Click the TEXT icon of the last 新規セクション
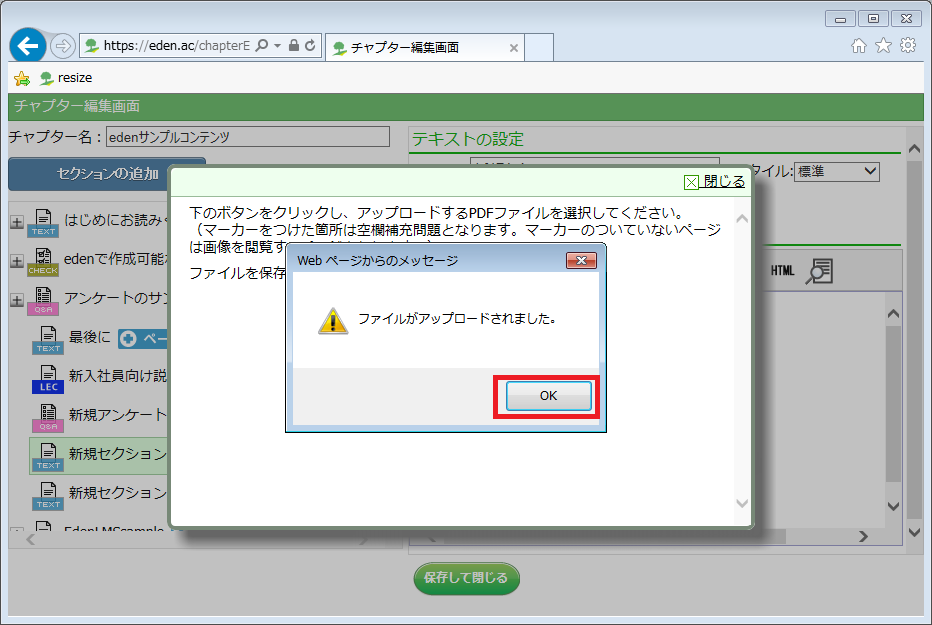Image resolution: width=932 pixels, height=625 pixels. pos(48,496)
